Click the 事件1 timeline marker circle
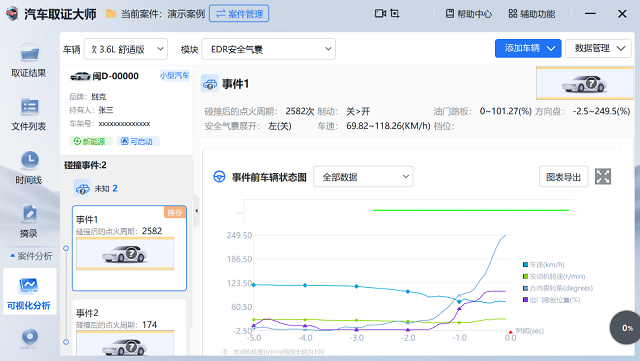The image size is (640, 361). pos(66,248)
